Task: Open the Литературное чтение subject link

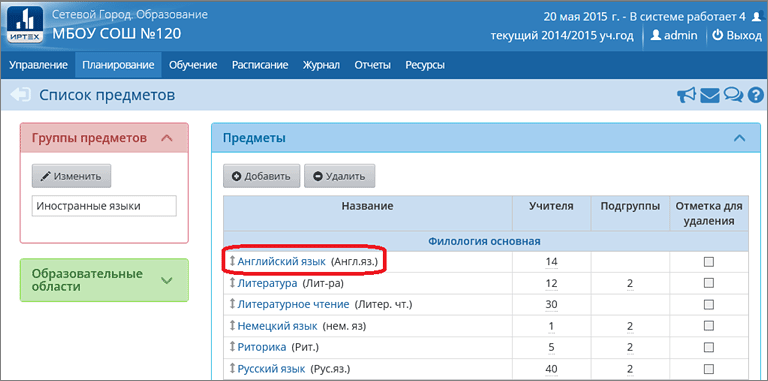Action: (293, 305)
